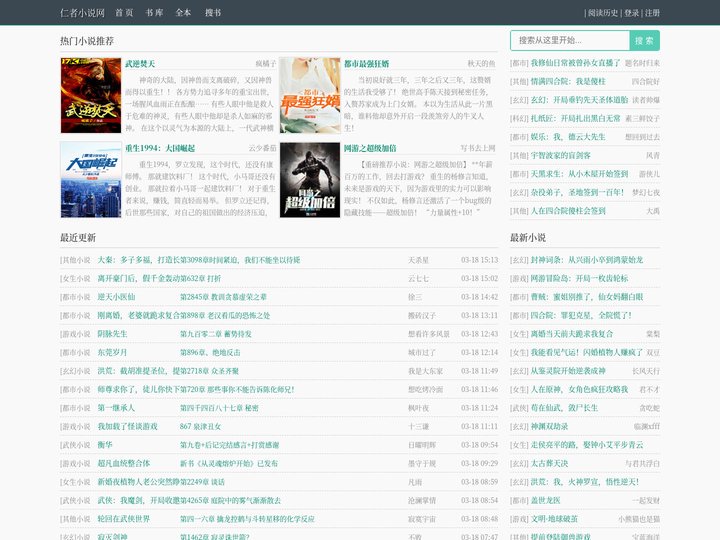Open chapter 第九百零二章 蓄势待发
The width and height of the screenshot is (720, 540).
[x=216, y=334]
